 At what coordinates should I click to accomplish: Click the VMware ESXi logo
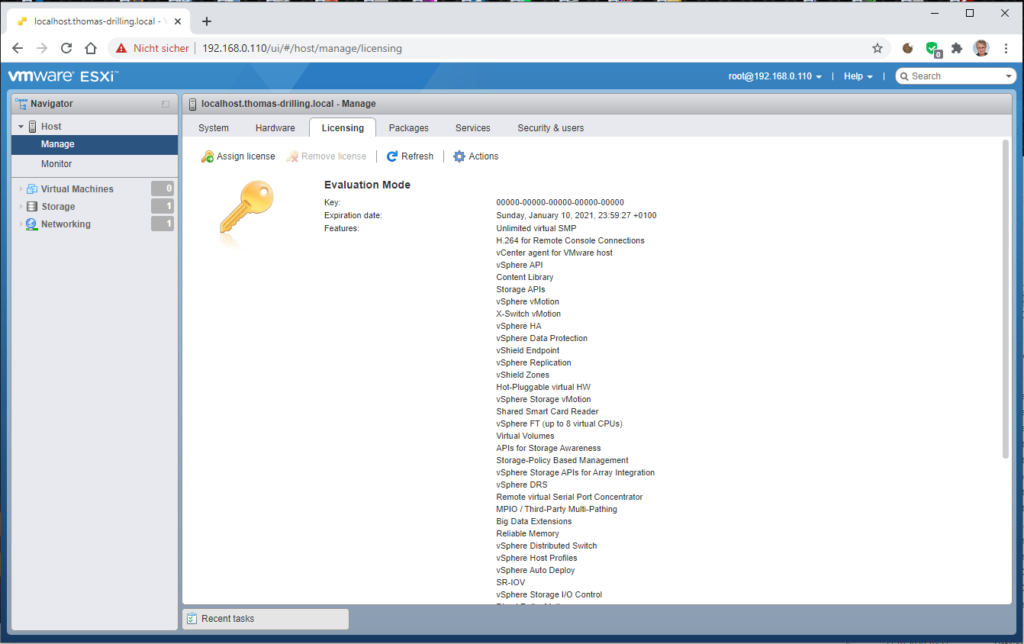(x=62, y=76)
